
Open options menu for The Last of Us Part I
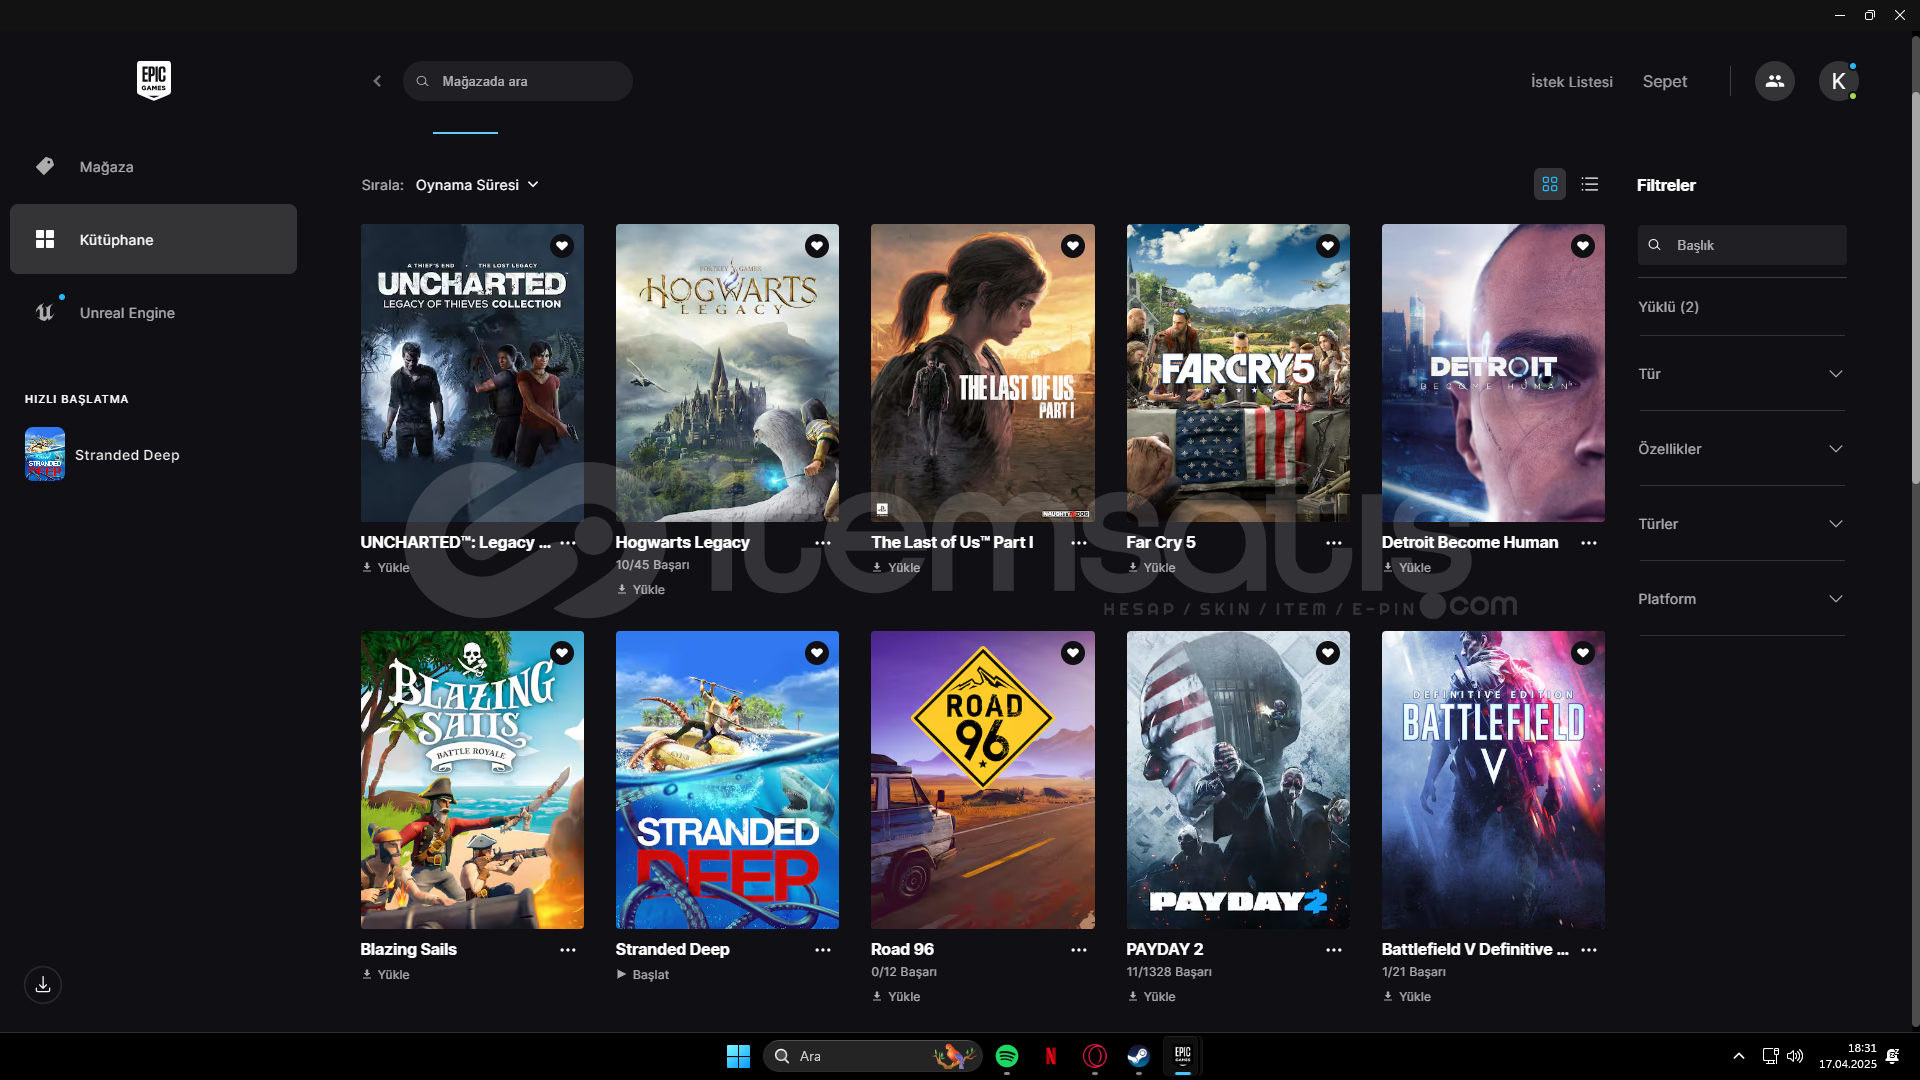click(x=1079, y=543)
